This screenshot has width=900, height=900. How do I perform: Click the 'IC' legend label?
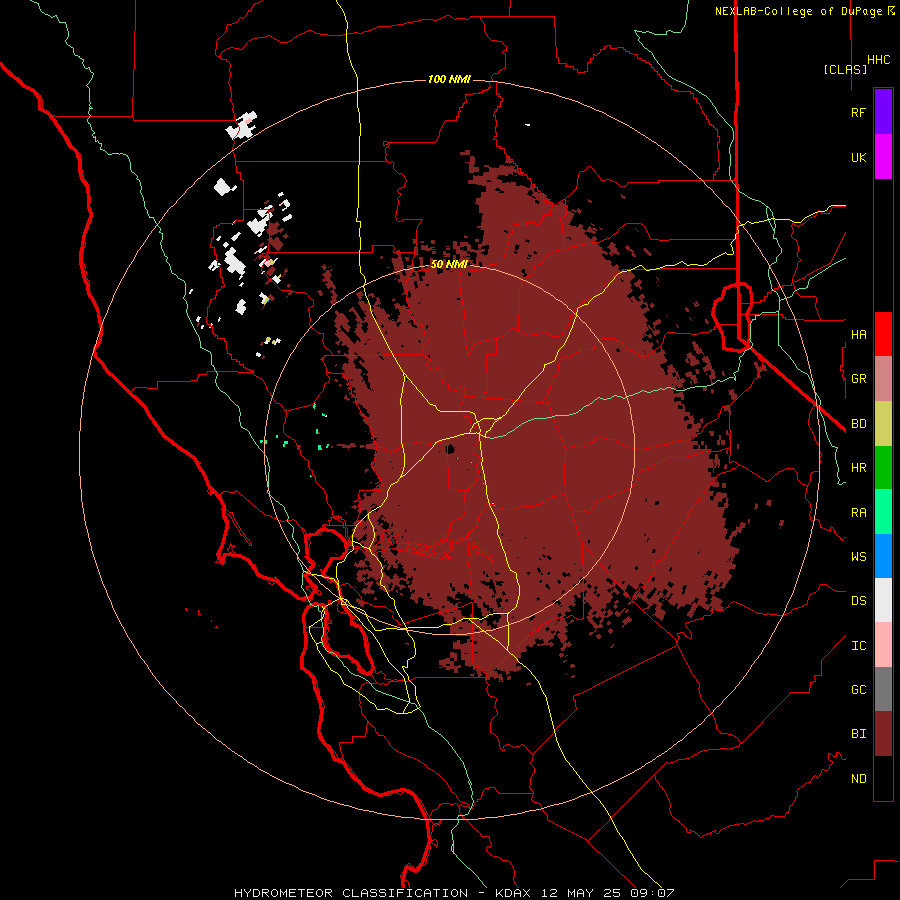[858, 646]
